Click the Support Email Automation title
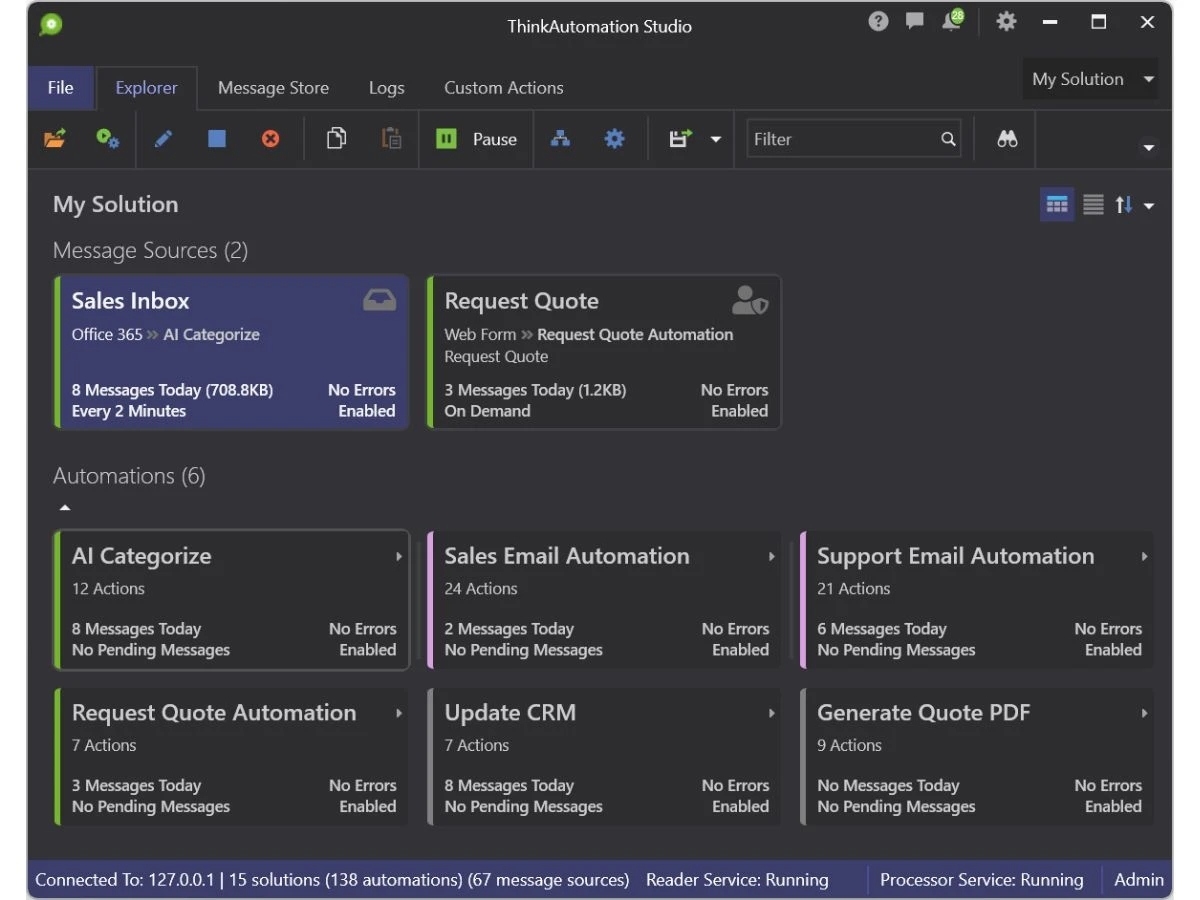This screenshot has width=1200, height=900. pyautogui.click(x=955, y=556)
